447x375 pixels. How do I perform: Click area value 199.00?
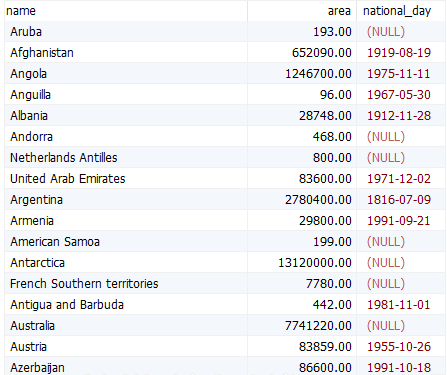pos(332,242)
